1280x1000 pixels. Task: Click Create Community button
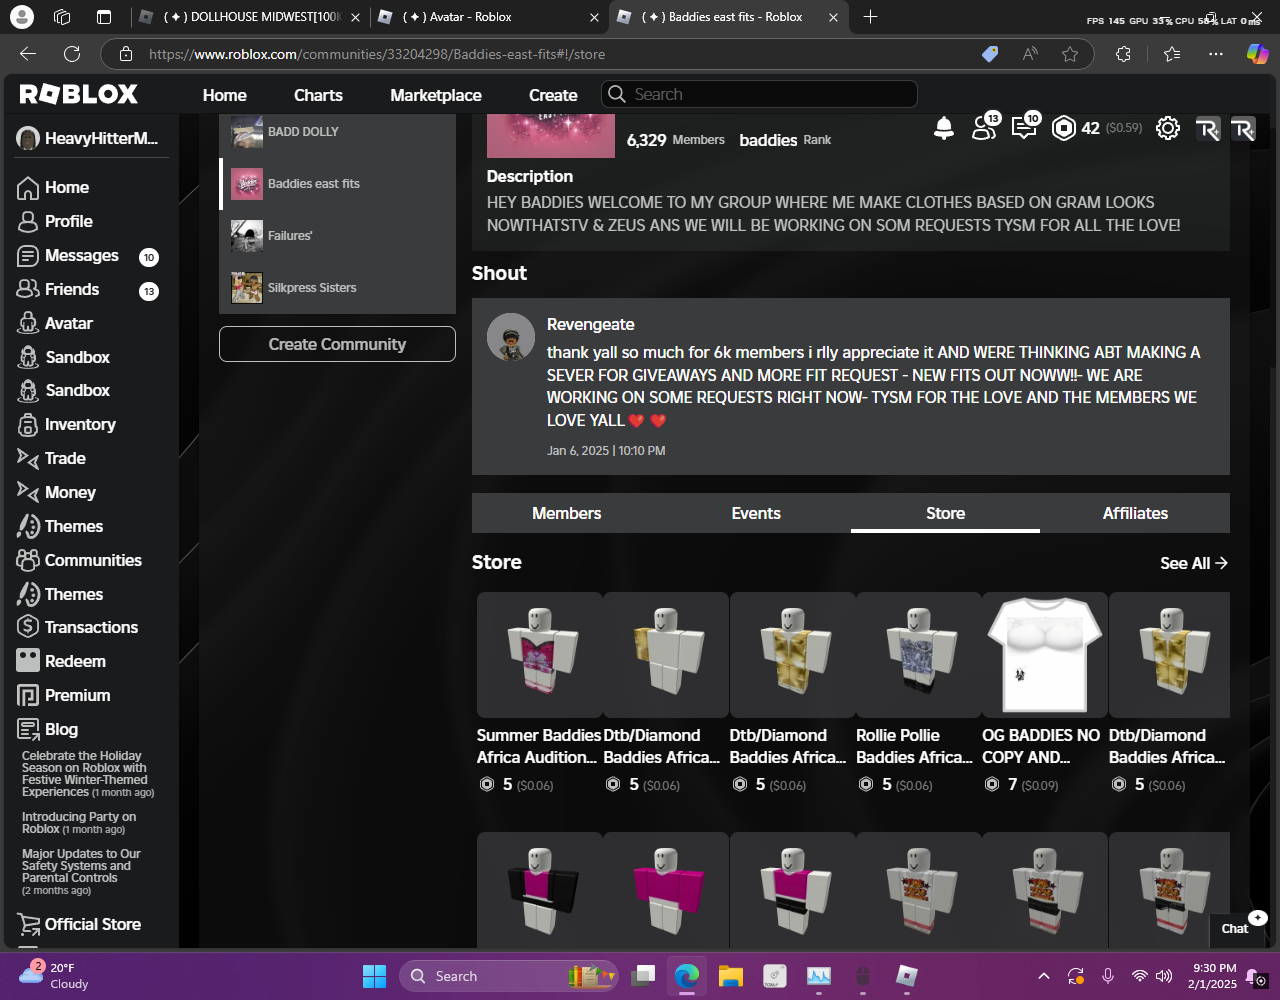[337, 344]
